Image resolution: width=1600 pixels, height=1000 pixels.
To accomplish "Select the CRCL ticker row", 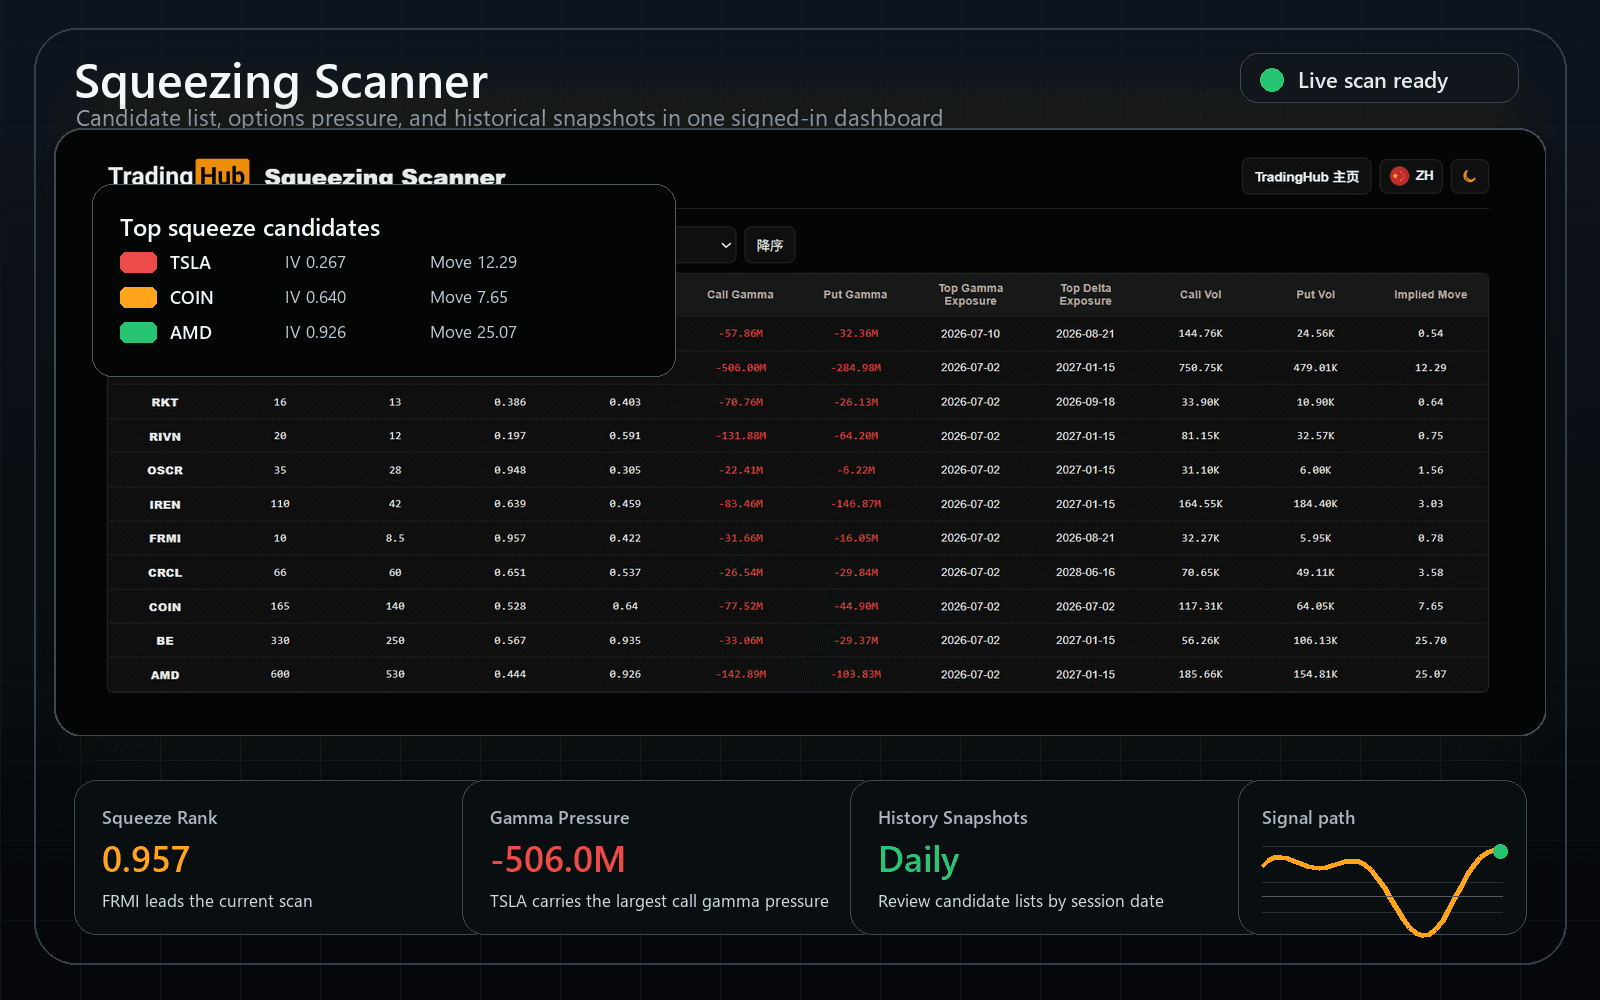I will [798, 572].
